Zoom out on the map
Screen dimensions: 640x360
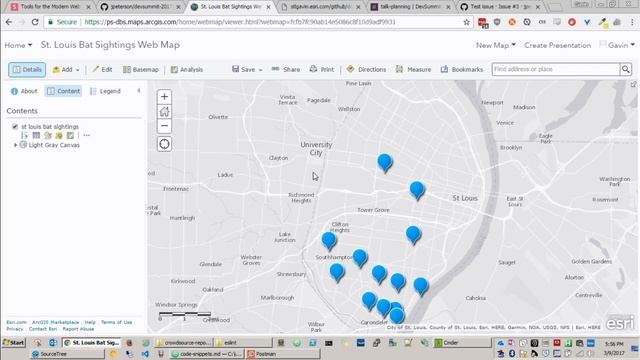tap(164, 126)
